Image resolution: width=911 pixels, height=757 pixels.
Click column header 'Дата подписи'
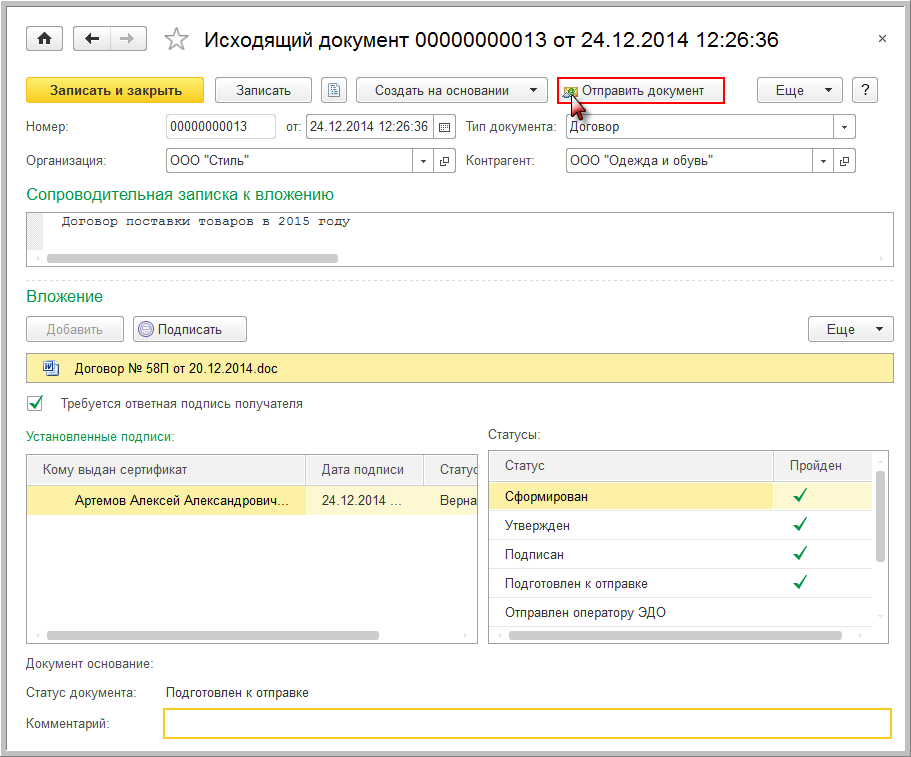[x=364, y=469]
